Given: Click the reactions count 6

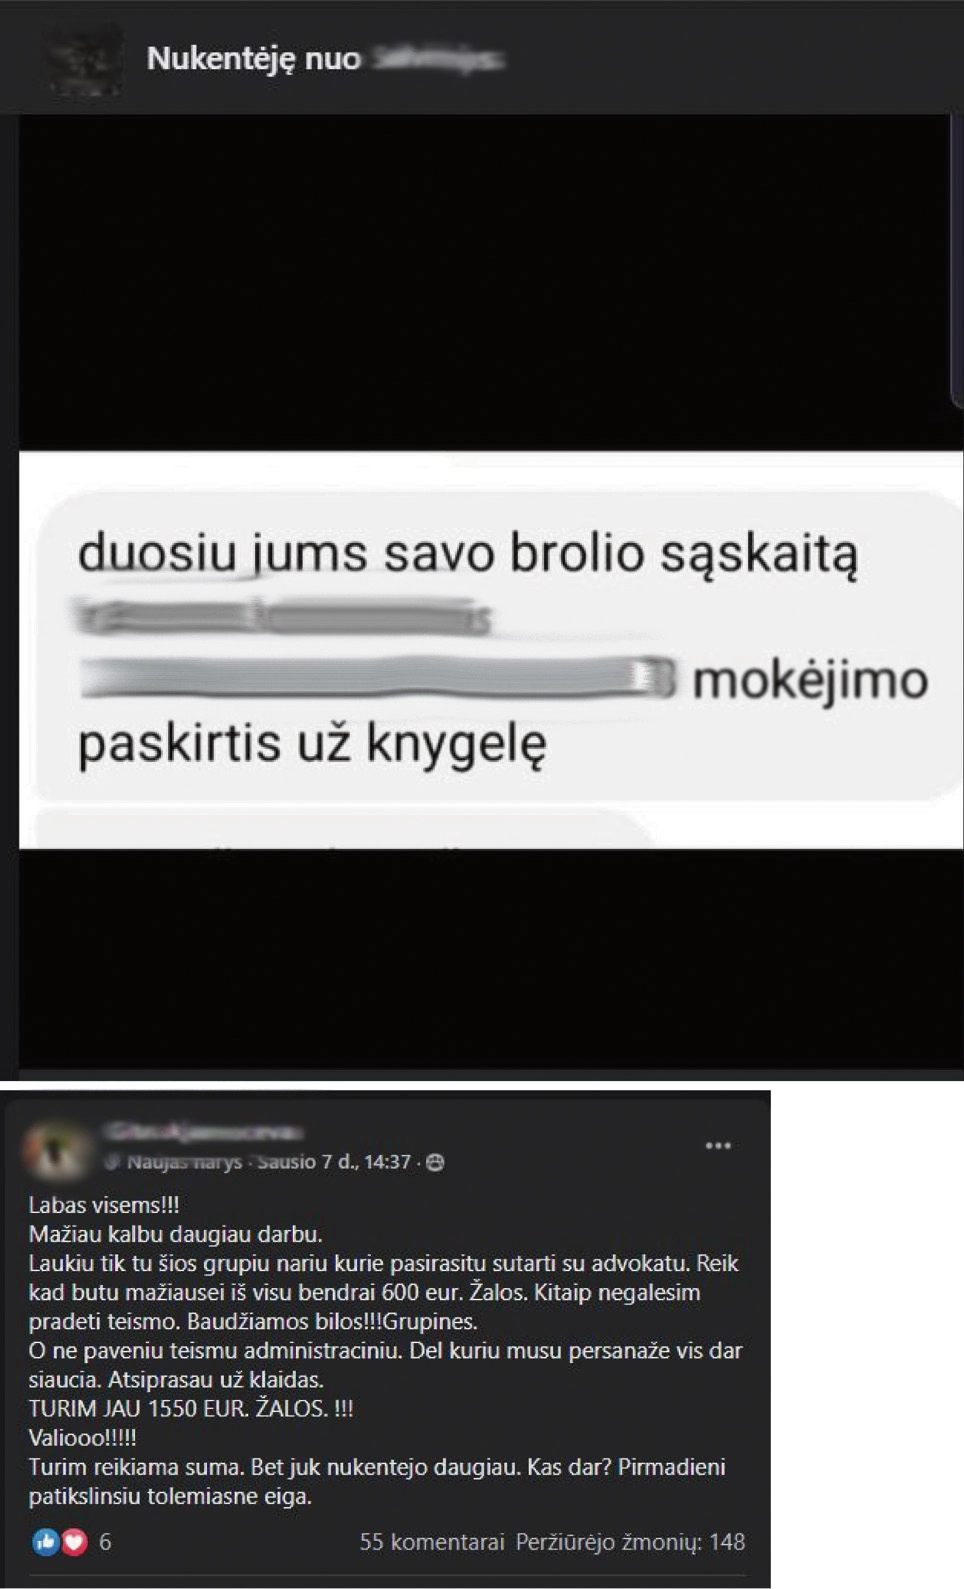Looking at the screenshot, I should 105,1542.
